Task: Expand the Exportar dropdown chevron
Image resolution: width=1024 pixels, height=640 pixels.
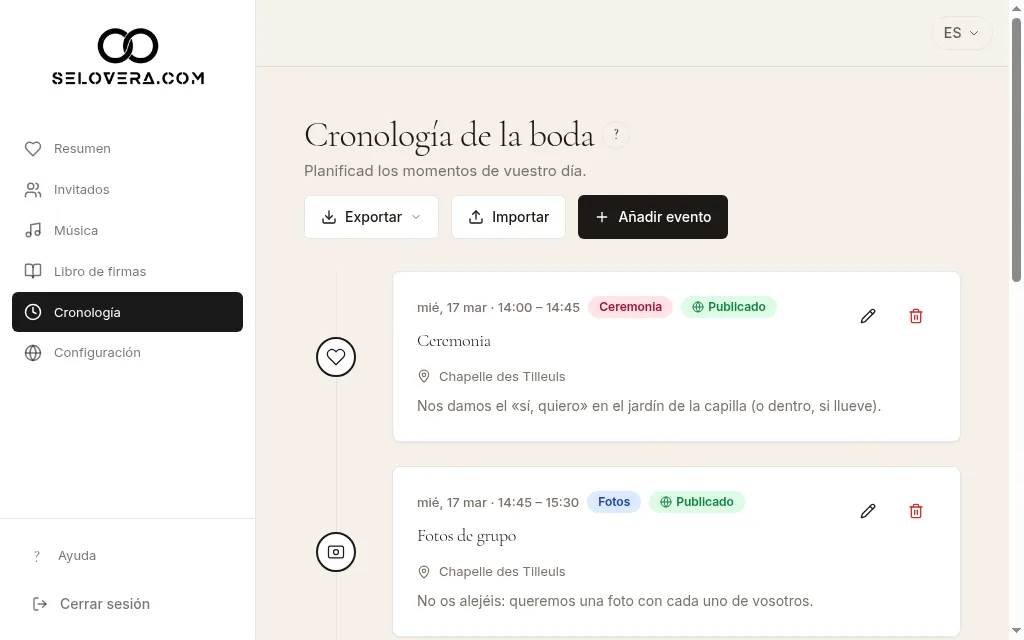Action: 416,217
